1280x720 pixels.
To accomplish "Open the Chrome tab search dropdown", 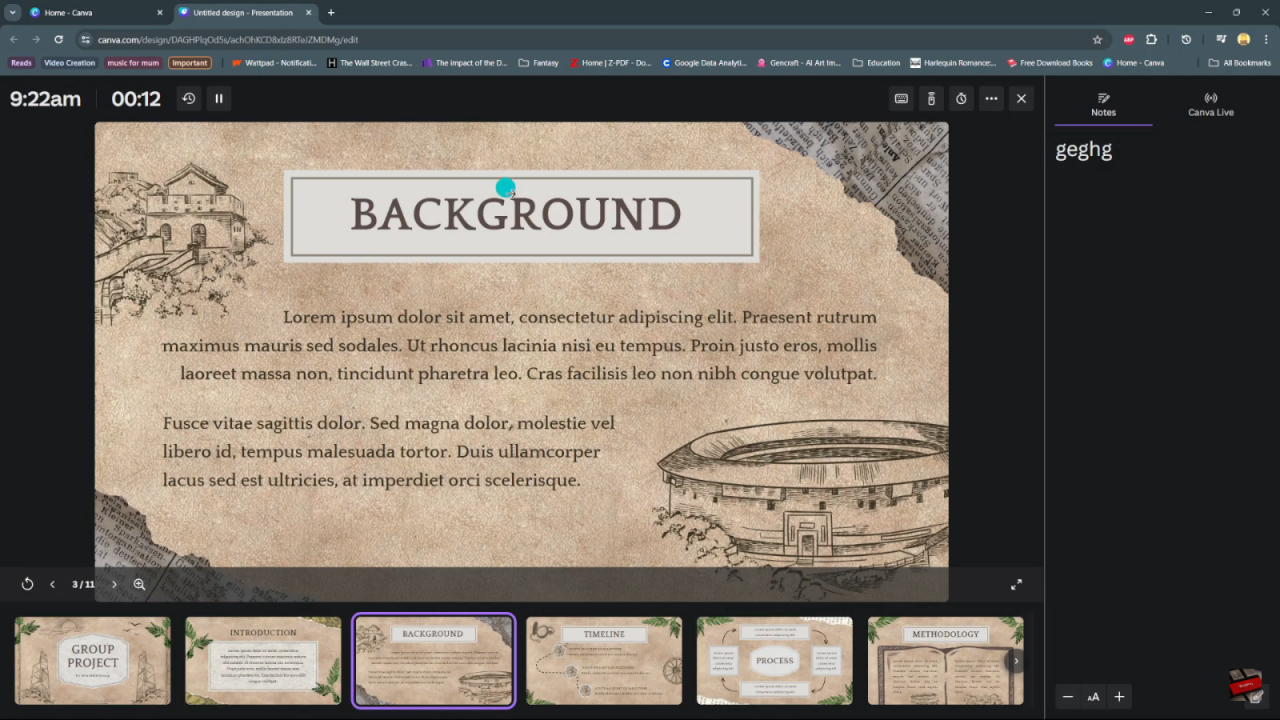I will point(13,12).
